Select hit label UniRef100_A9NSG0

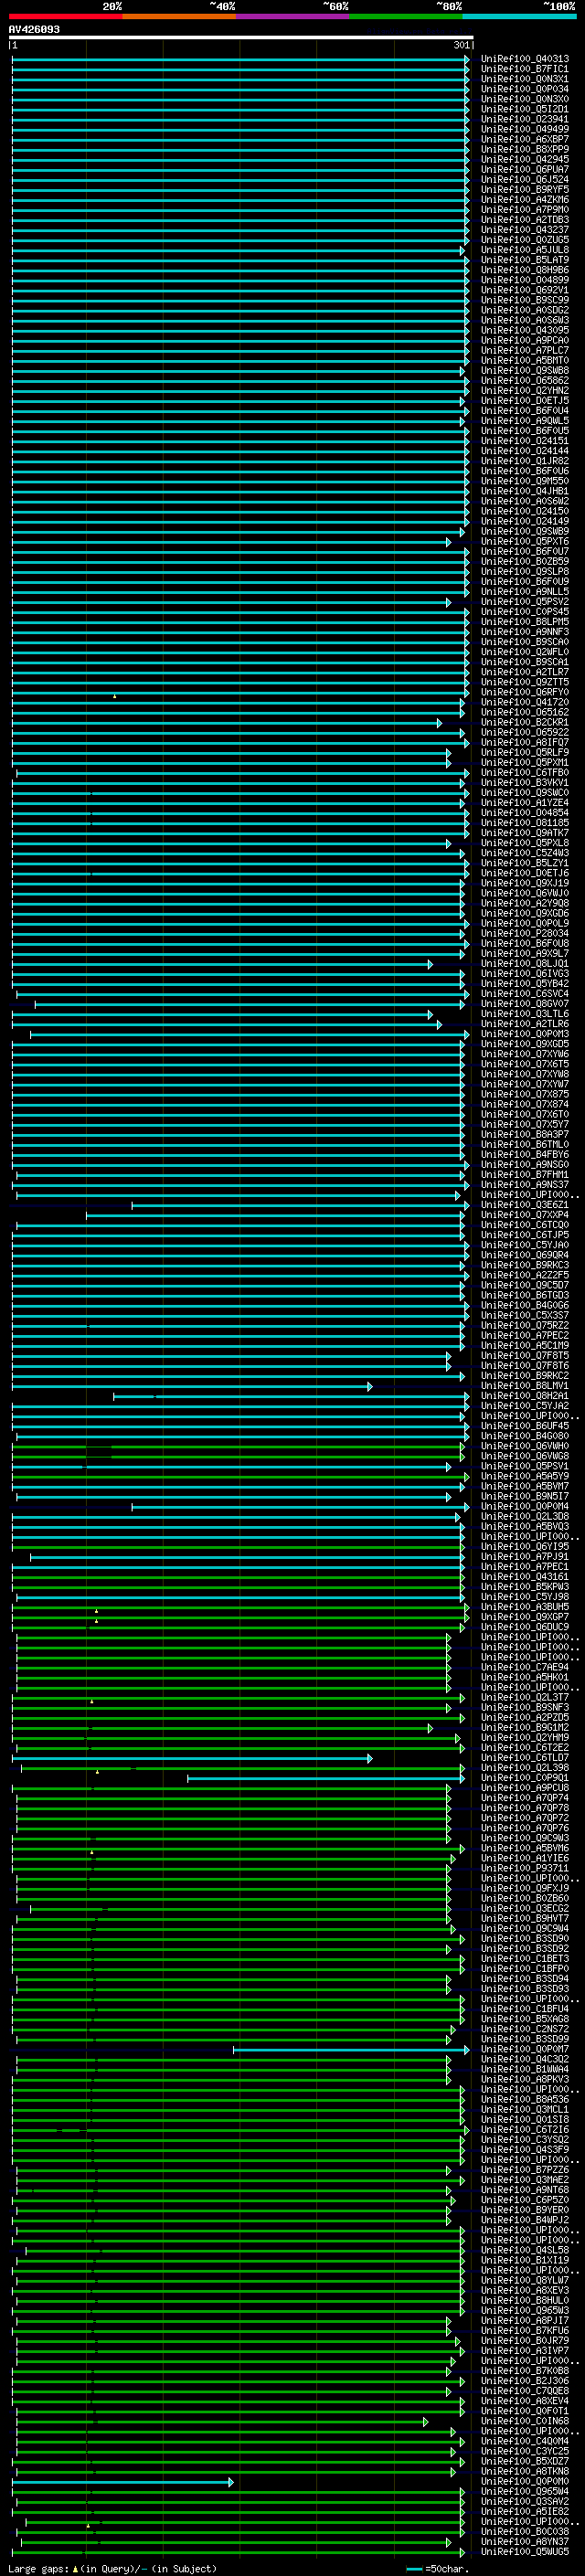524,1164
